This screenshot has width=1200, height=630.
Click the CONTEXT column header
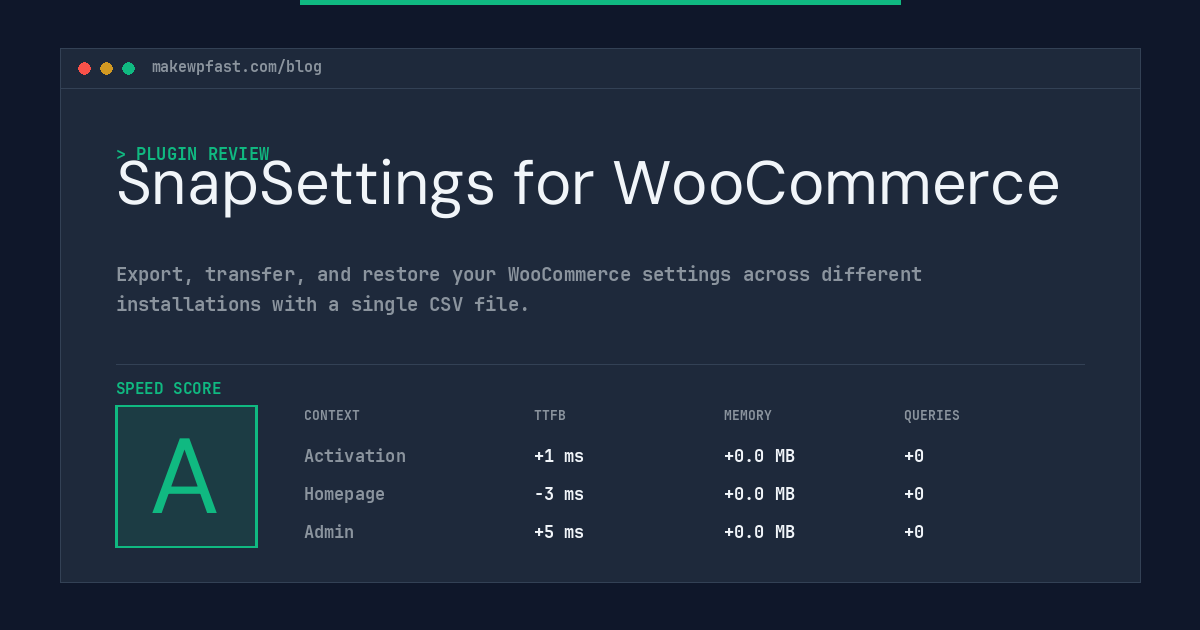pos(332,416)
